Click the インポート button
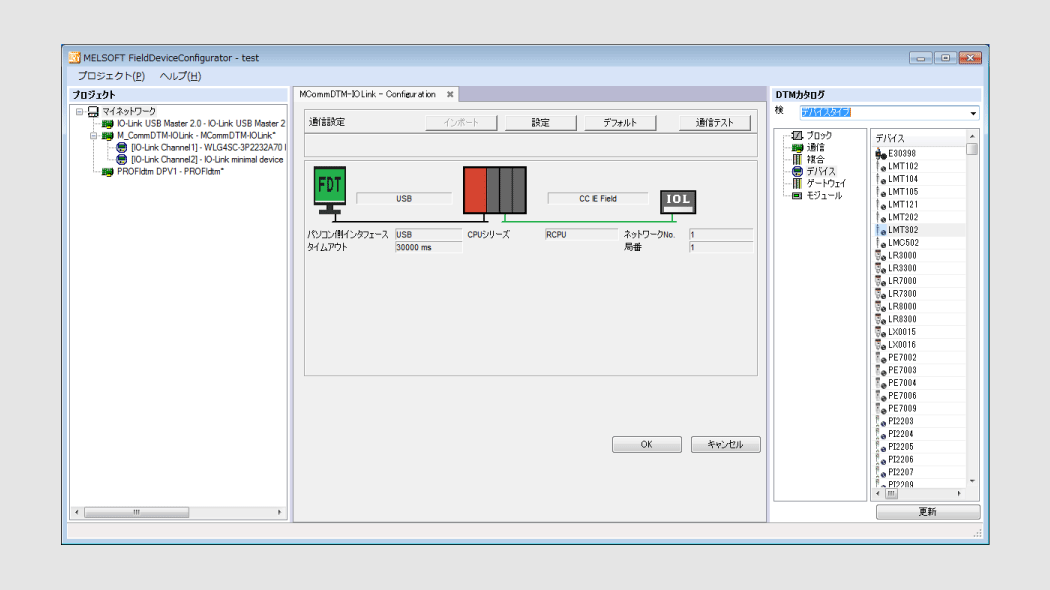1050x590 pixels. [461, 123]
